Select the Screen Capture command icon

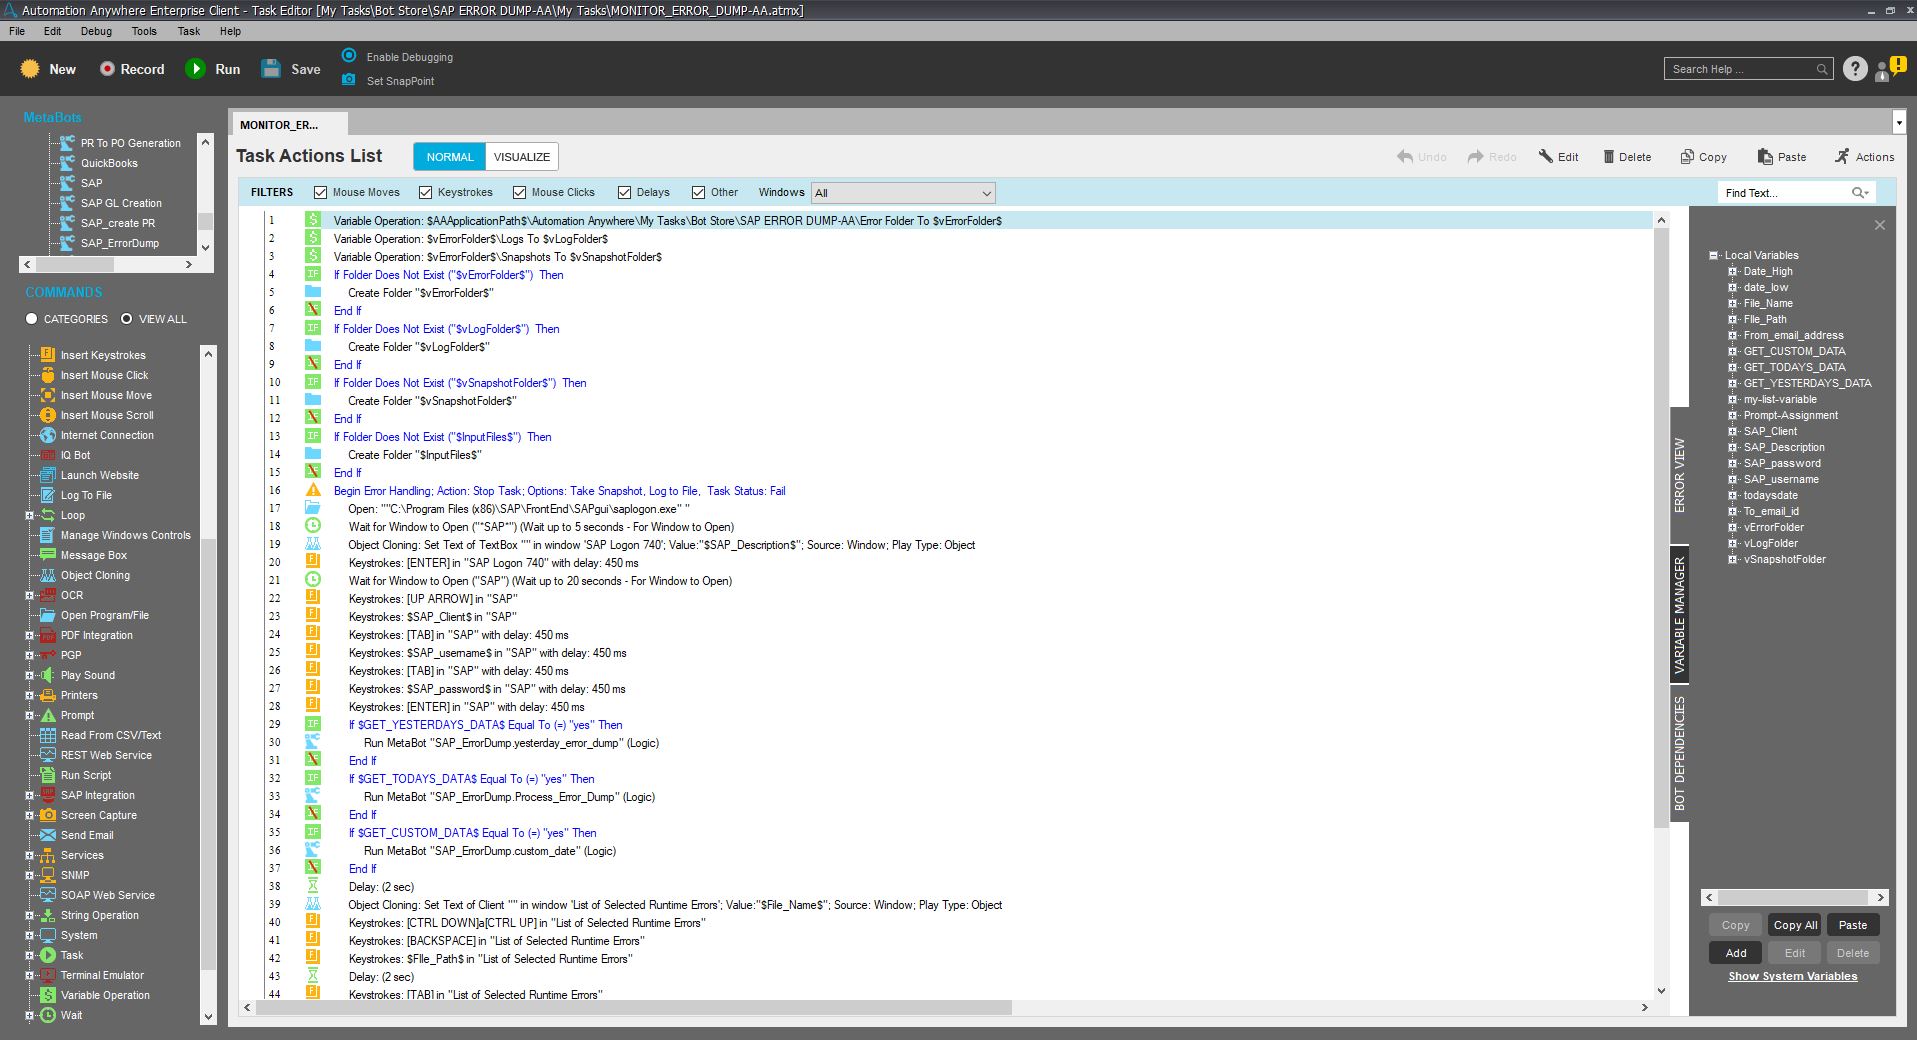pos(47,815)
